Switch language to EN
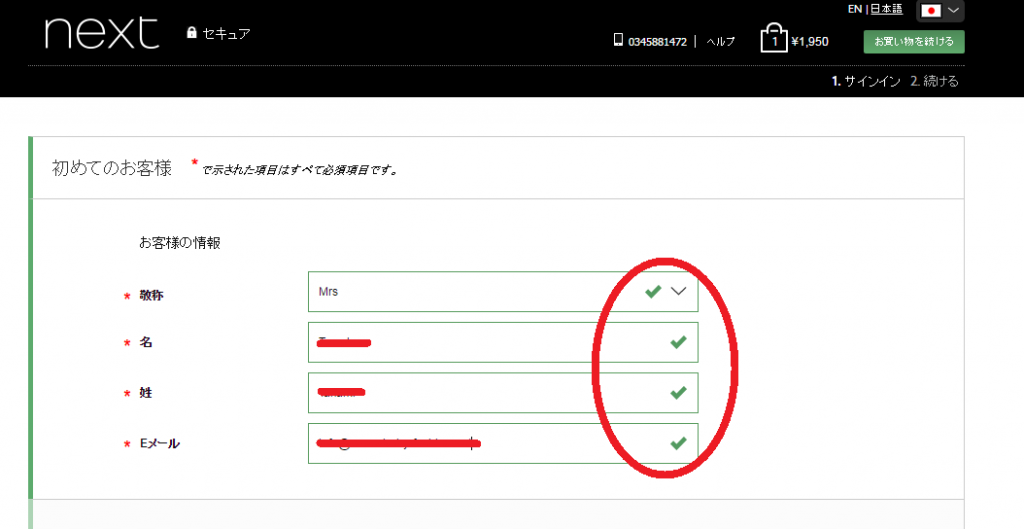1024x529 pixels. click(855, 9)
